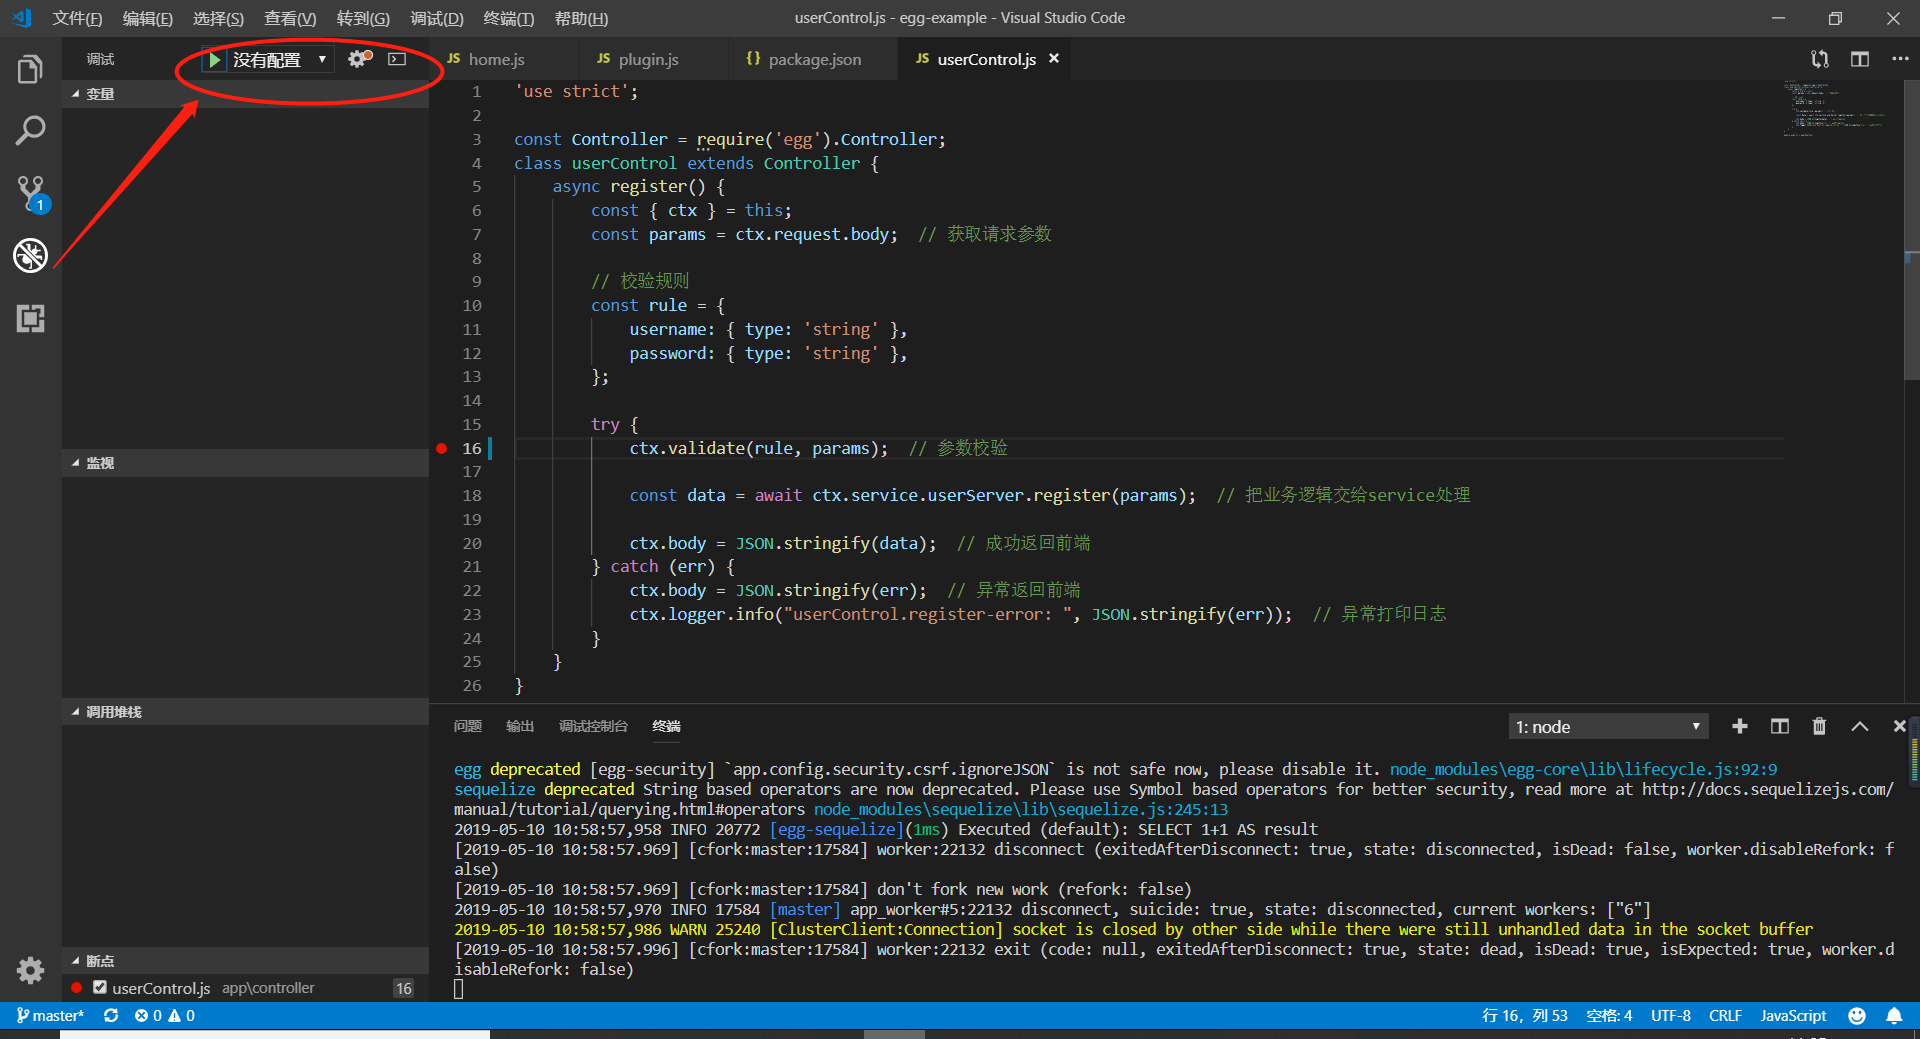Remove the red breakpoint on line 16
Viewport: 1920px width, 1039px height.
441,448
